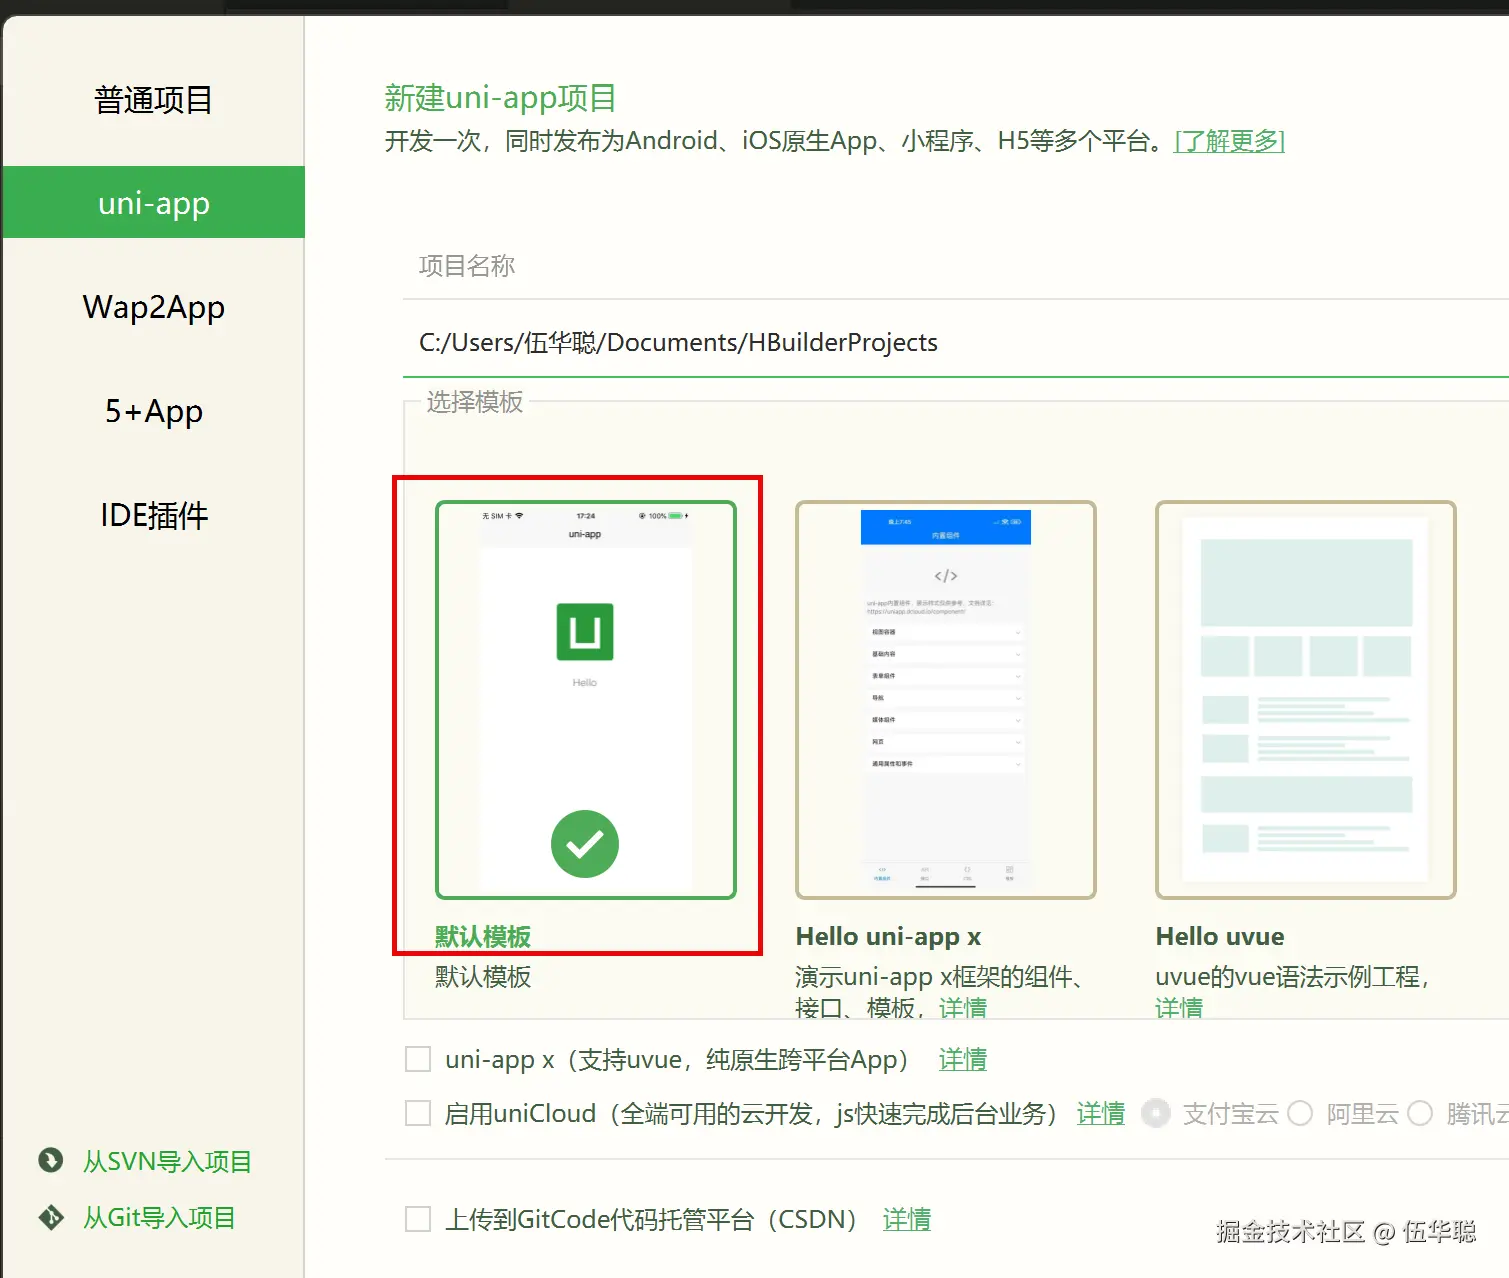
Task: Open 详情 link beside 启用uniCloud option
Action: (x=1101, y=1113)
